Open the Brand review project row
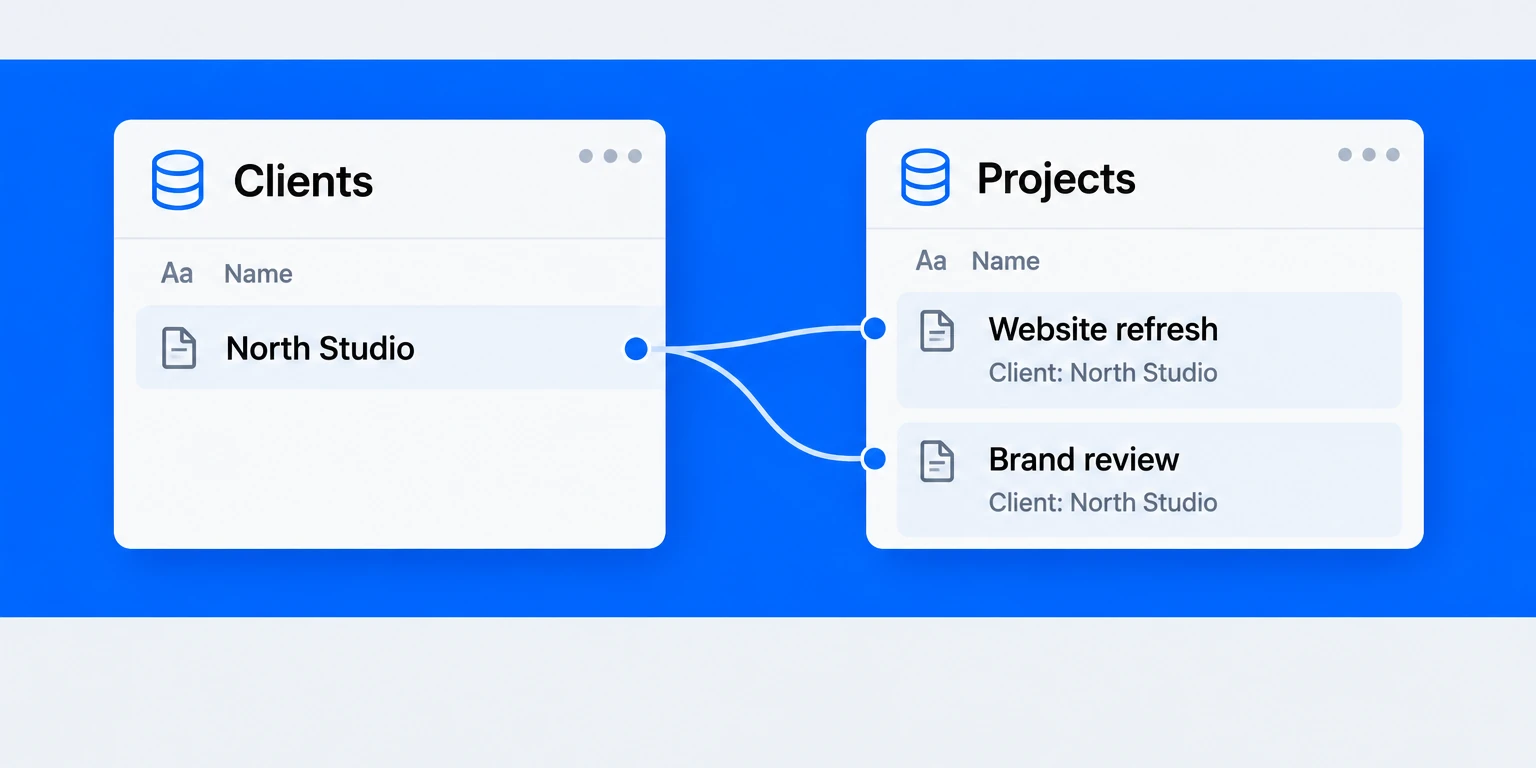1536x768 pixels. click(1149, 480)
